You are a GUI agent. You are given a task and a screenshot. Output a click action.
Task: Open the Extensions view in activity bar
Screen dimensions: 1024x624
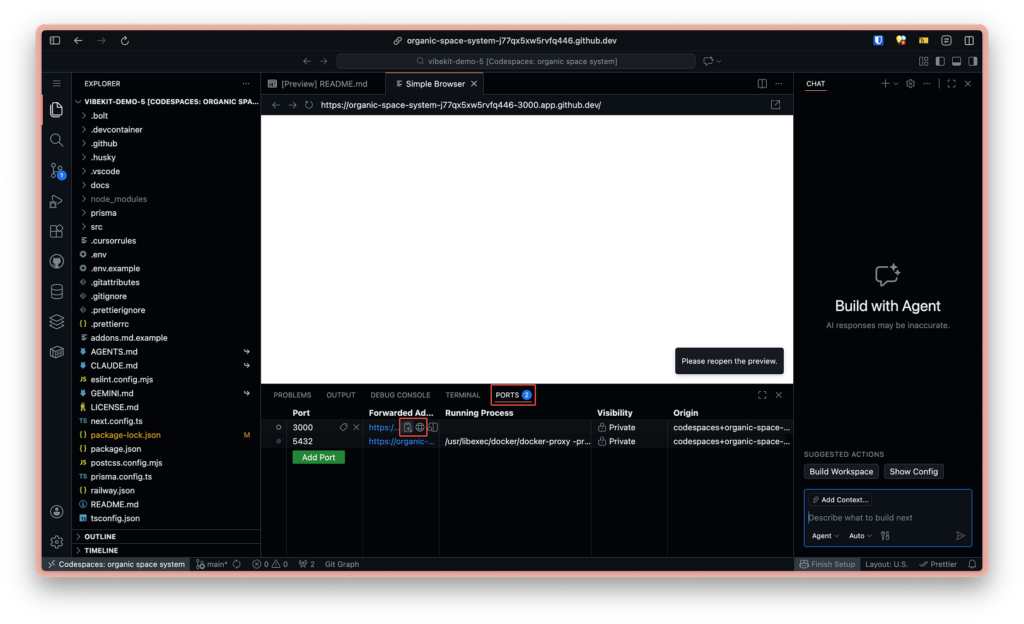coord(57,231)
